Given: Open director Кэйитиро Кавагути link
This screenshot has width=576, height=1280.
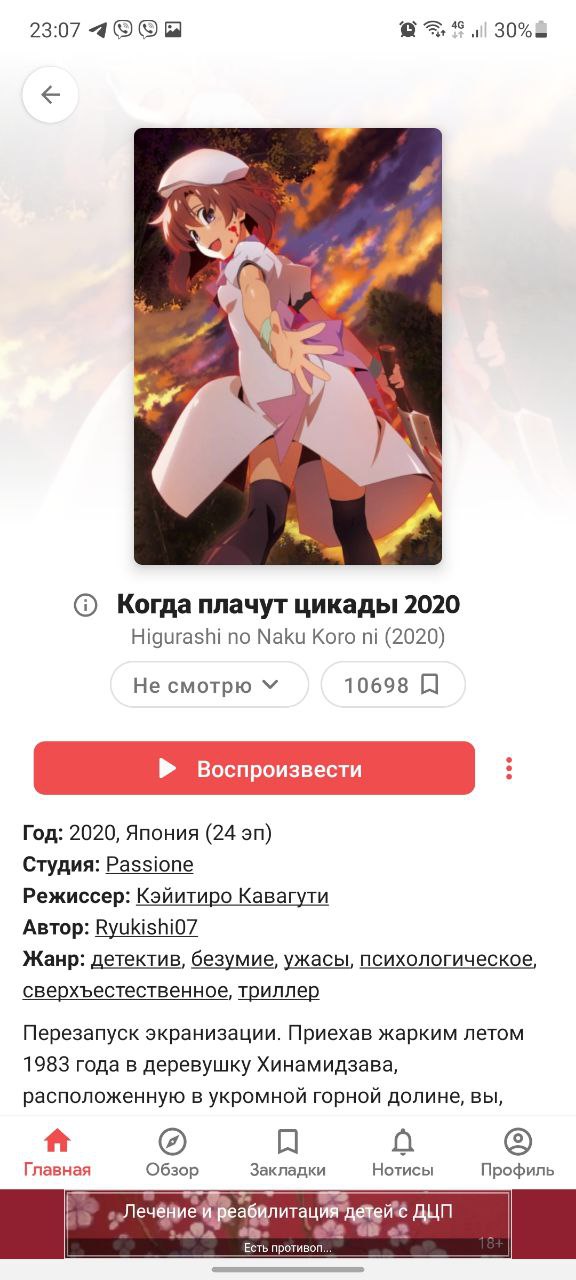Looking at the screenshot, I should (233, 896).
